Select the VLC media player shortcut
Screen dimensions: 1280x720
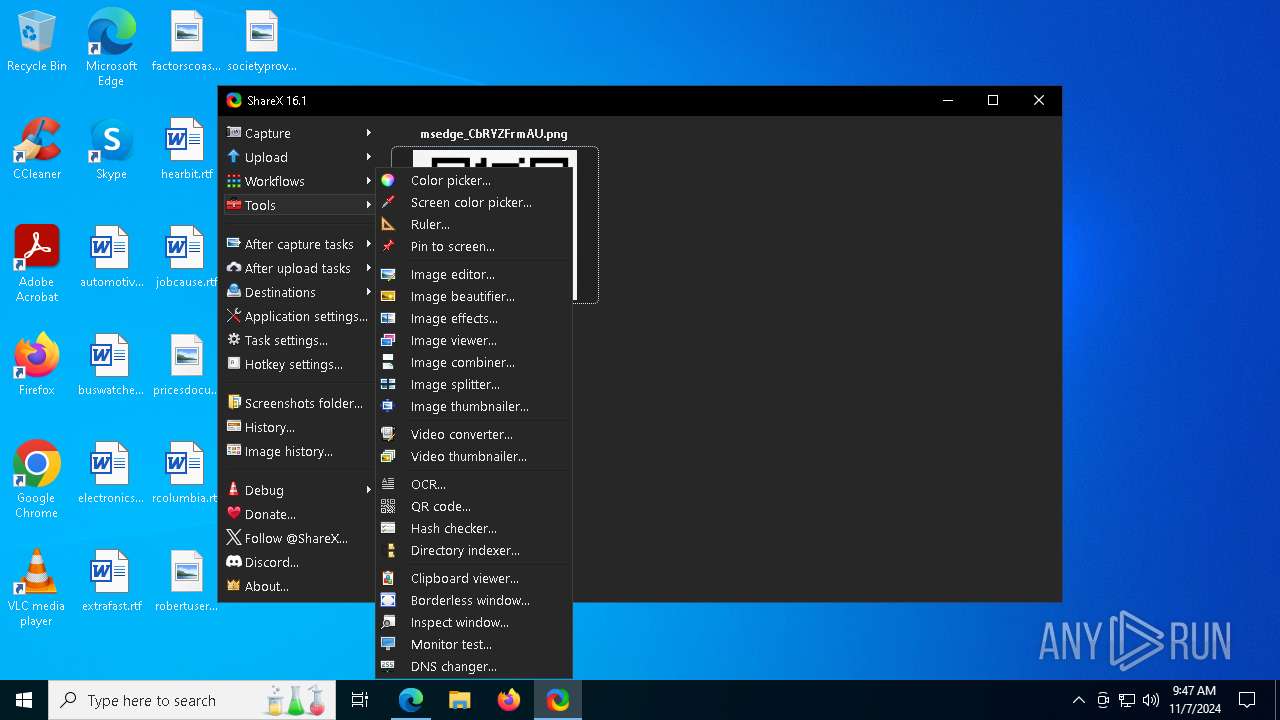click(x=37, y=589)
